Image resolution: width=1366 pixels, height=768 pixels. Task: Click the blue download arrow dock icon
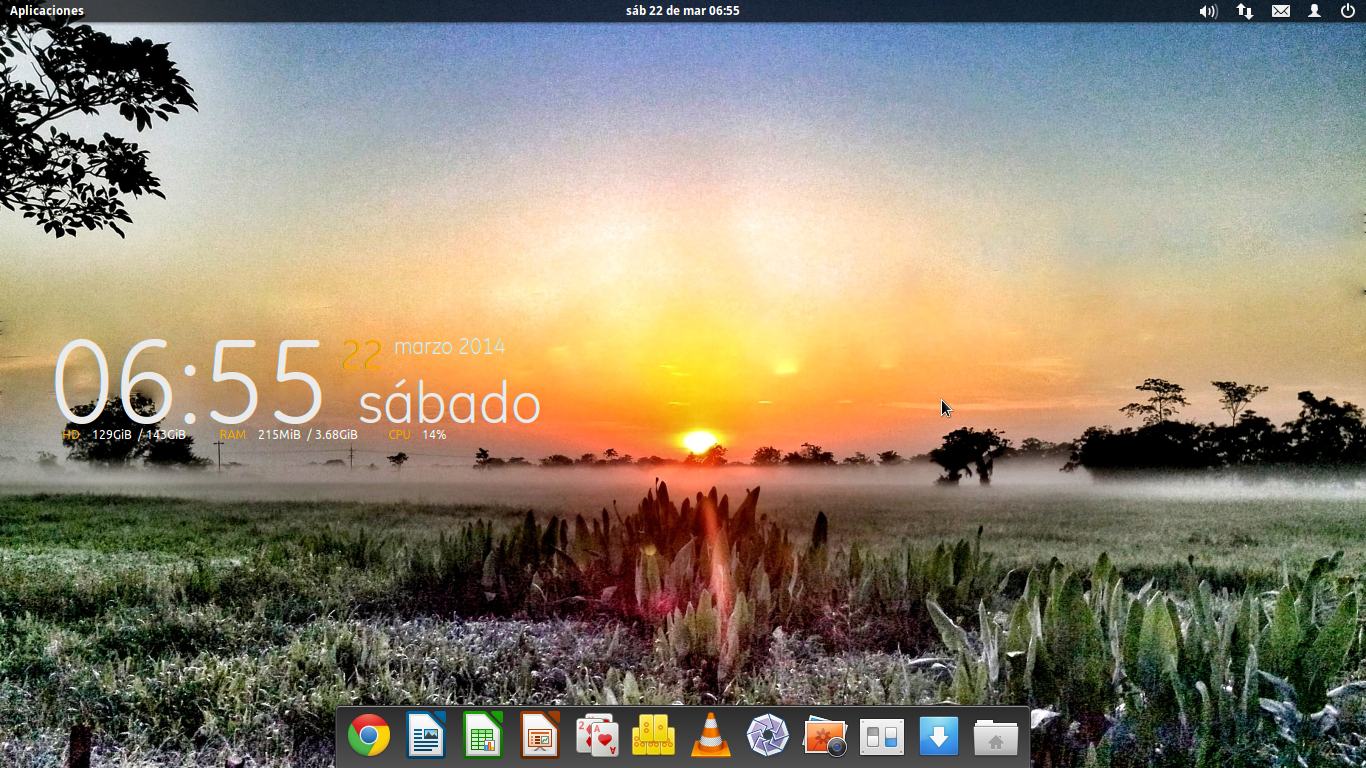[939, 737]
